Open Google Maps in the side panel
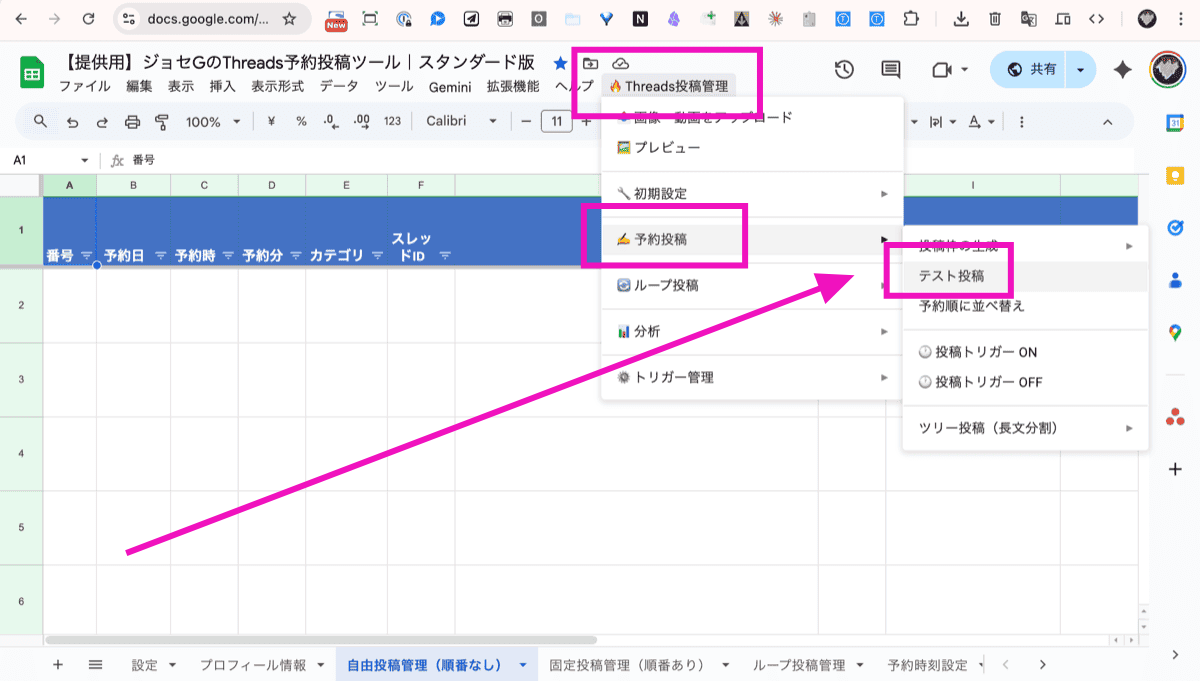The image size is (1200, 681). click(x=1175, y=333)
